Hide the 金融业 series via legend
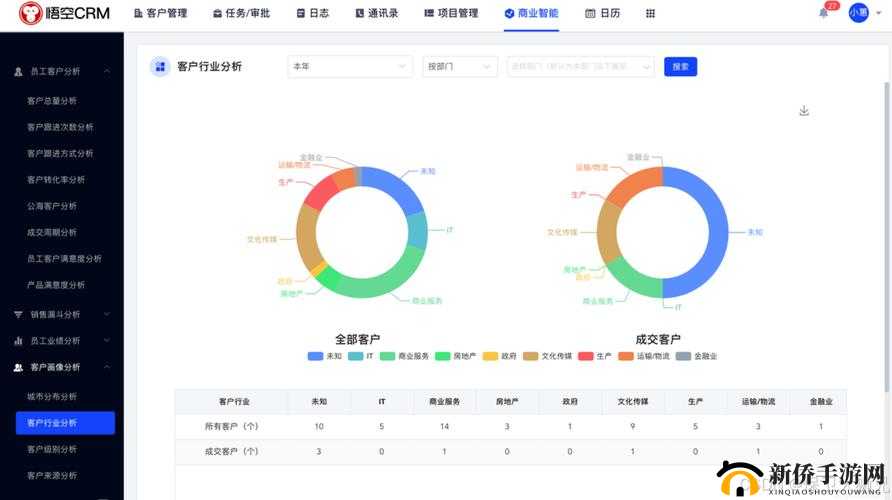The height and width of the screenshot is (500, 892). [x=683, y=356]
